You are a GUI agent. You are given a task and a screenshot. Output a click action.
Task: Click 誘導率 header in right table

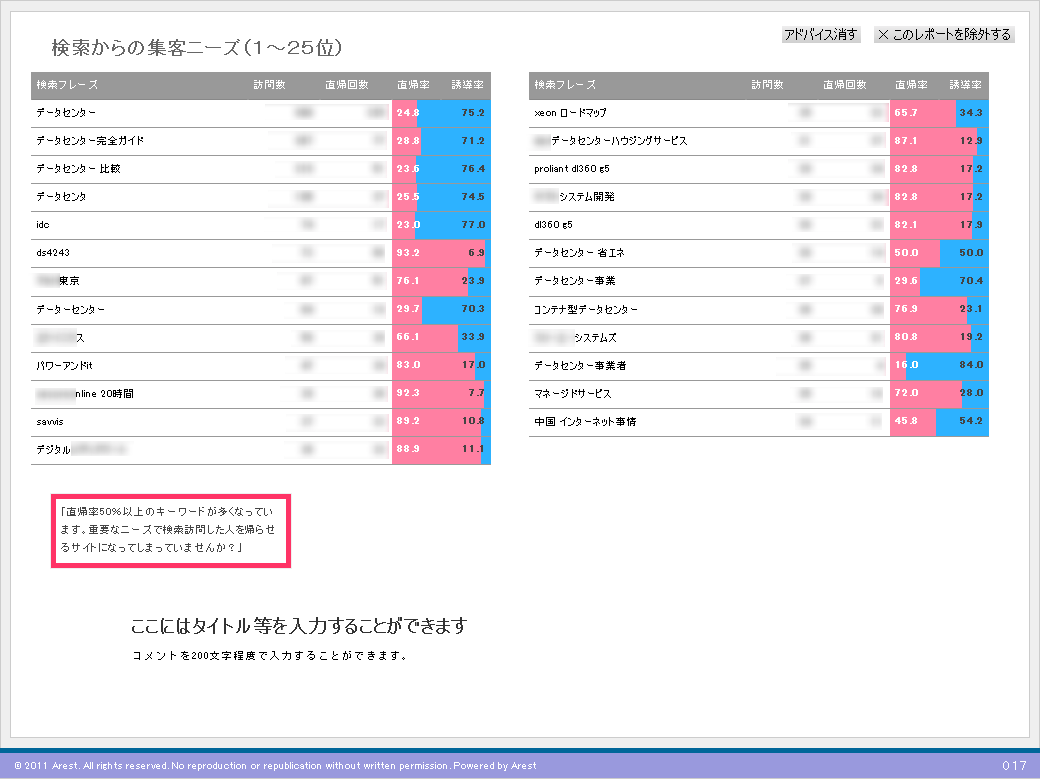click(965, 85)
